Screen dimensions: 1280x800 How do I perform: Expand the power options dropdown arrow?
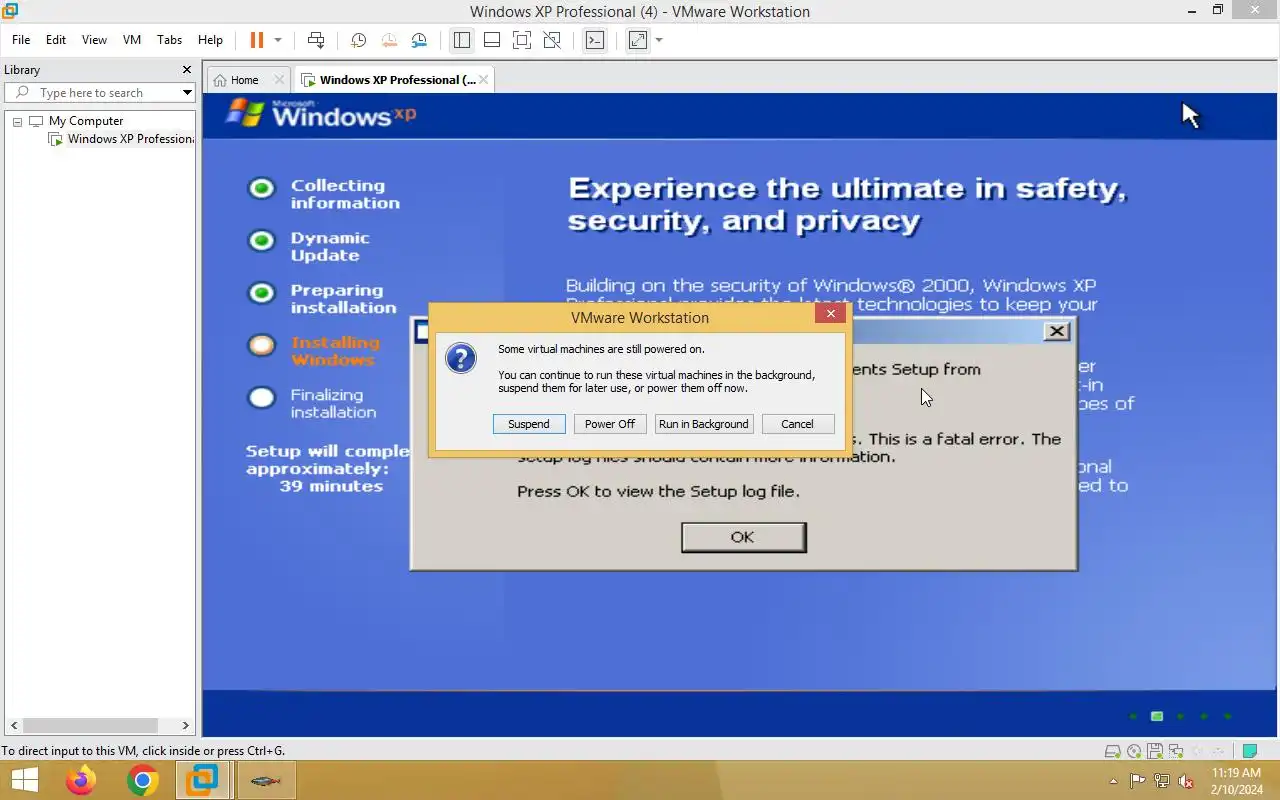pyautogui.click(x=278, y=40)
